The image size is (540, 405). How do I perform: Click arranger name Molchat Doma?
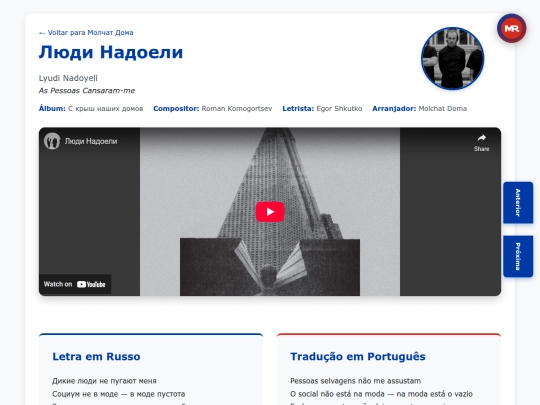pos(443,108)
